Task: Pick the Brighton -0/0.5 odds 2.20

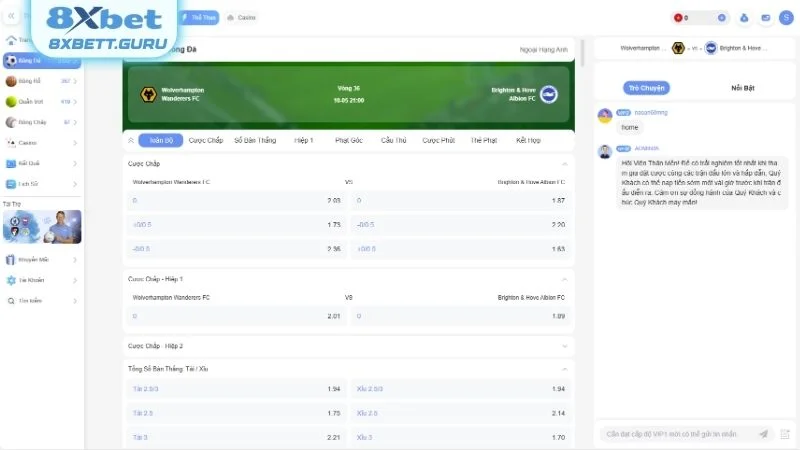Action: (x=461, y=224)
